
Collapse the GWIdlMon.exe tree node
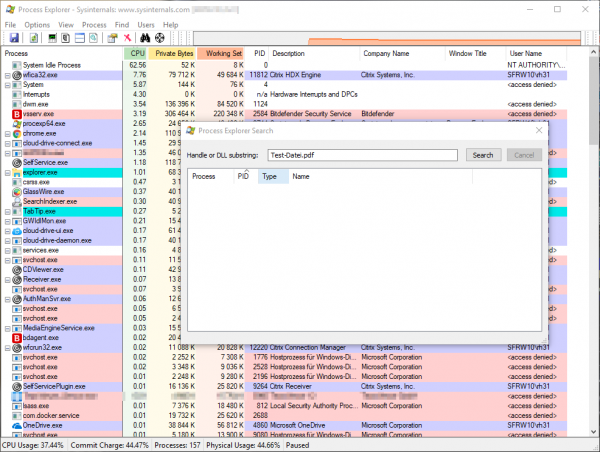pyautogui.click(x=7, y=222)
